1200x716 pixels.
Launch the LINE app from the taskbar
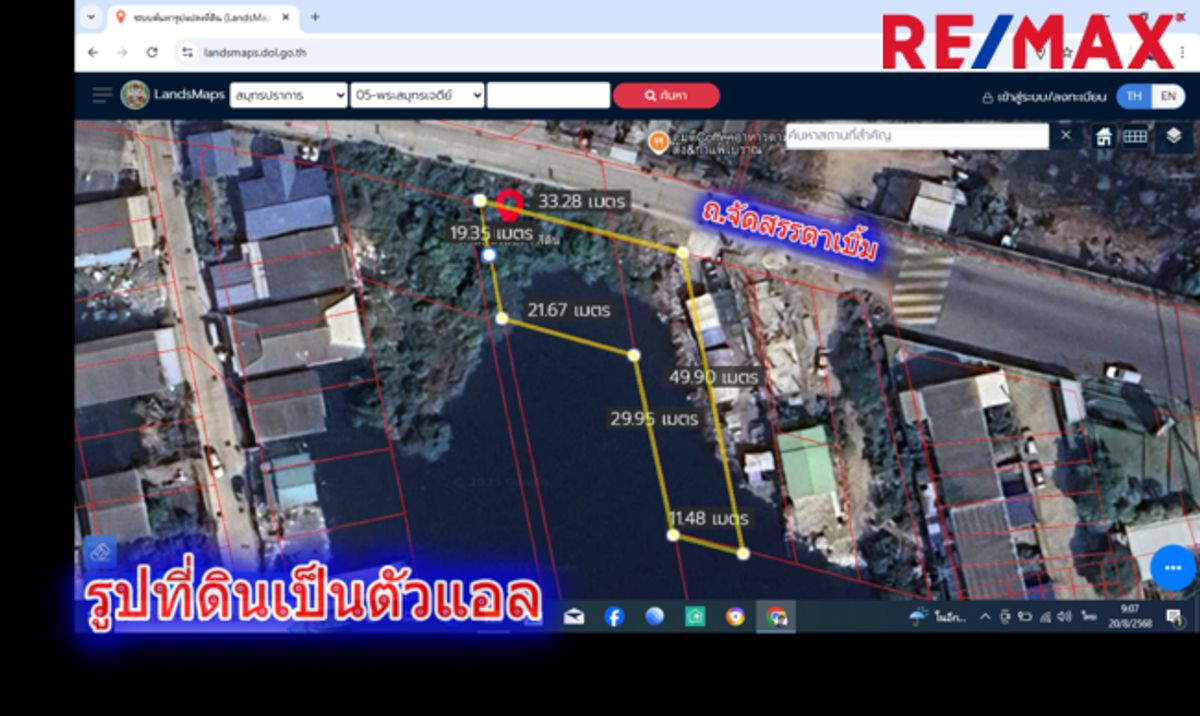tap(694, 618)
